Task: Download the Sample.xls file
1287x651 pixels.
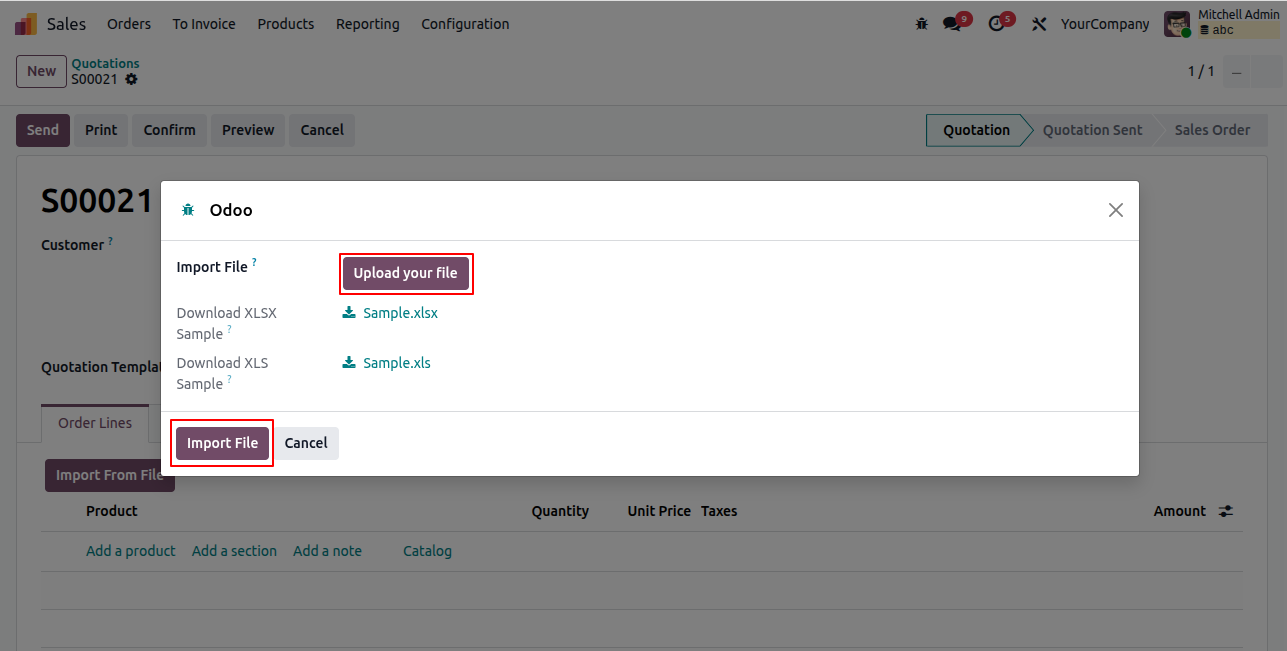Action: [x=387, y=363]
